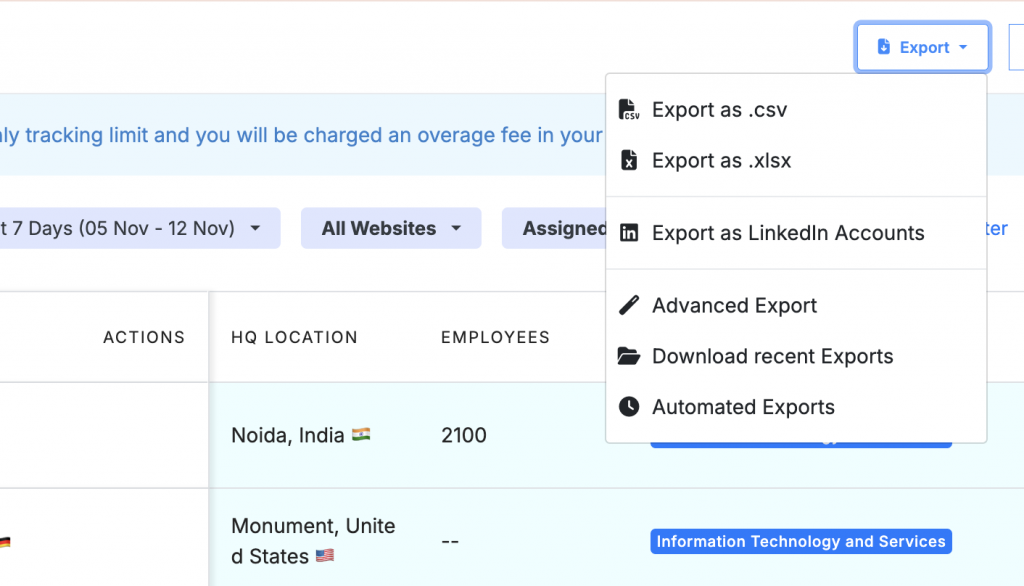Image resolution: width=1024 pixels, height=586 pixels.
Task: Click the LinkedIn logo icon
Action: pyautogui.click(x=629, y=233)
